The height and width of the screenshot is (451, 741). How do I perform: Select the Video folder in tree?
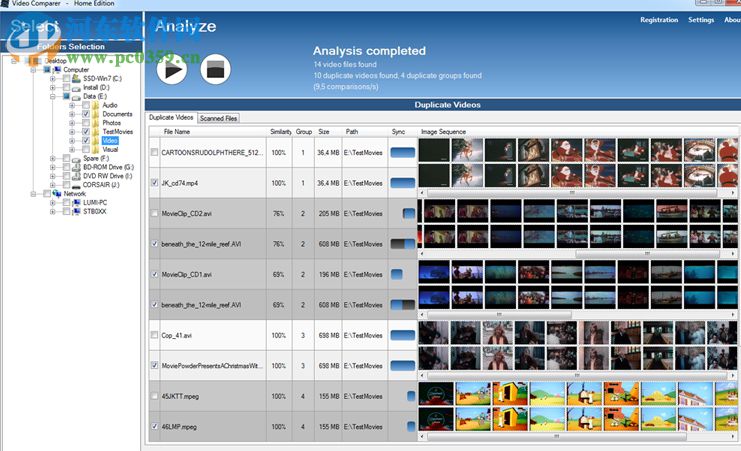[110, 140]
